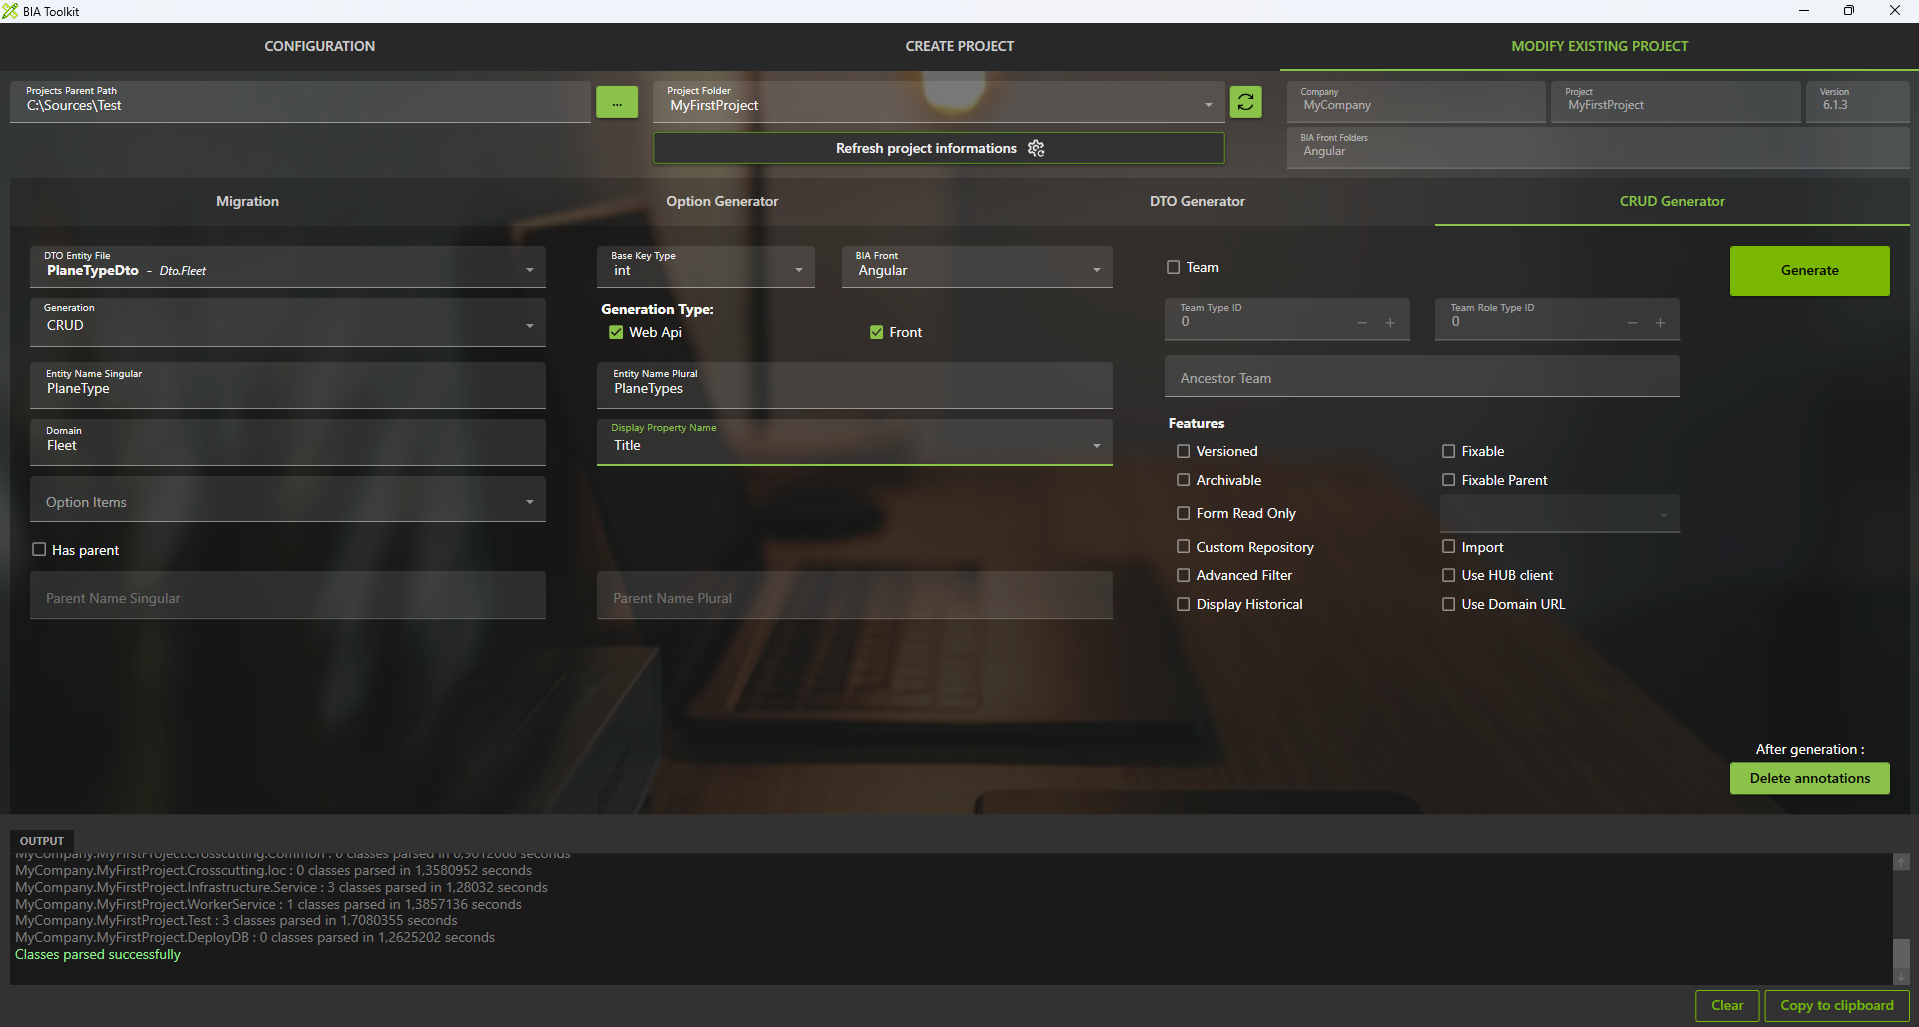
Task: Open the disabled Fixable Parent dropdown
Action: [x=1560, y=513]
